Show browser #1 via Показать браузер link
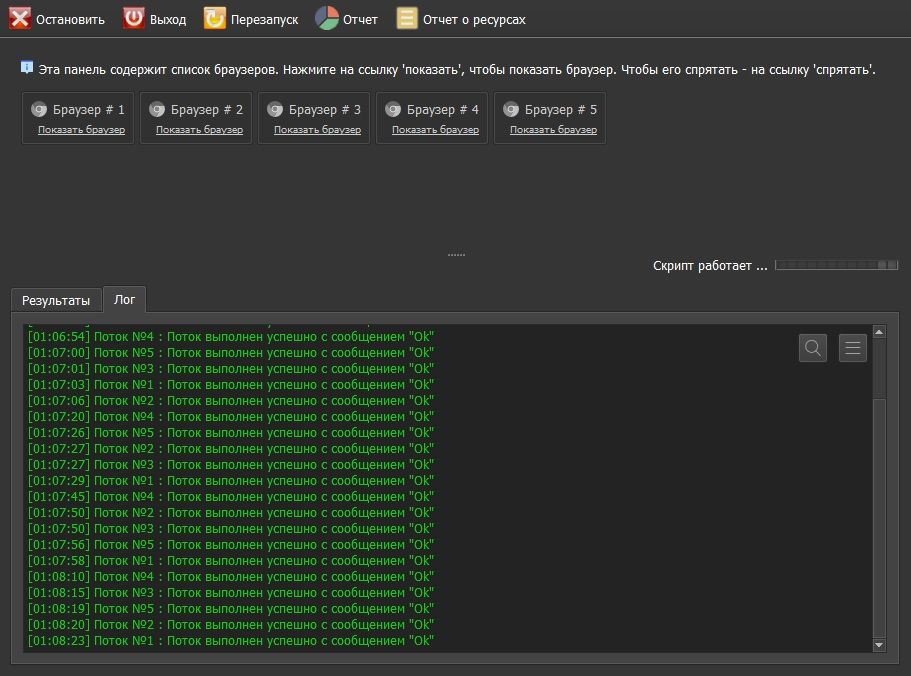This screenshot has width=911, height=676. pyautogui.click(x=81, y=130)
